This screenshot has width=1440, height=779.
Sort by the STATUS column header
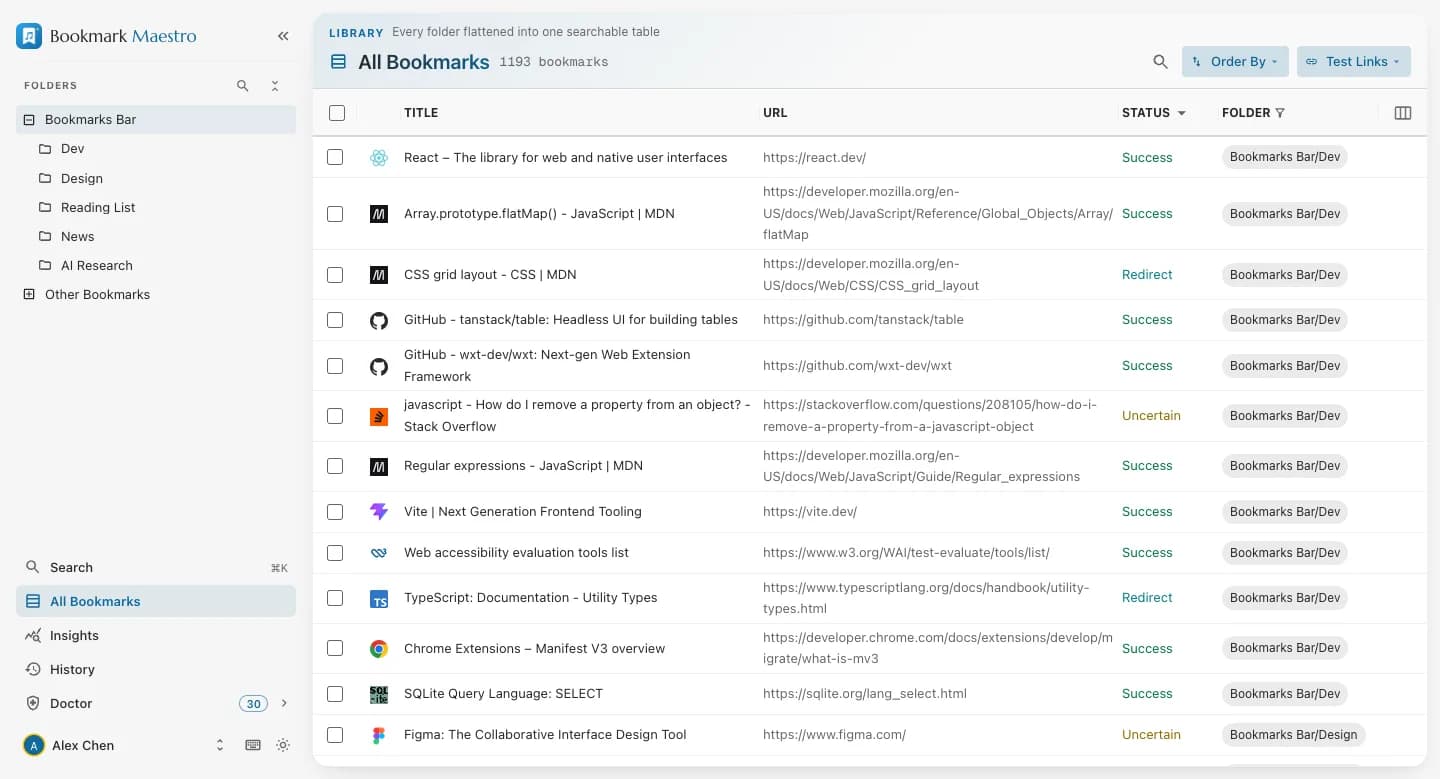(1153, 113)
